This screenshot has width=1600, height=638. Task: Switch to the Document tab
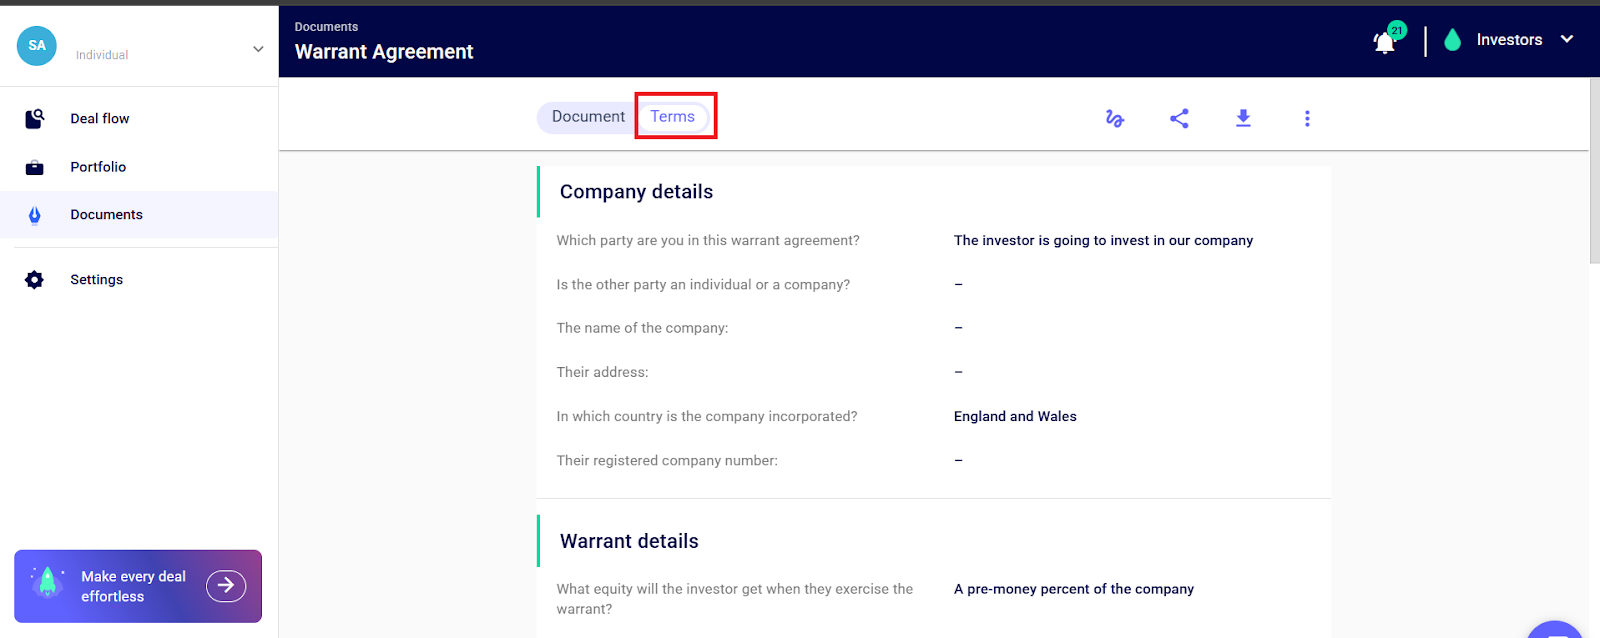(588, 117)
